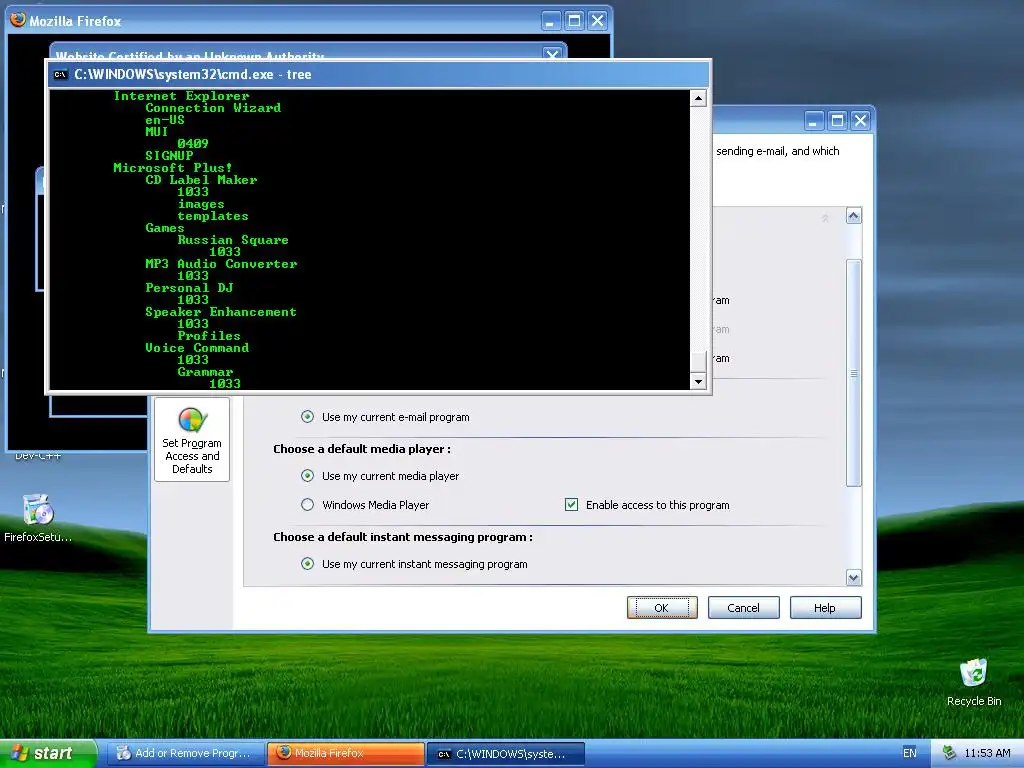This screenshot has width=1024, height=768.
Task: Click the program defaults vertical scrollbar thumb
Action: (854, 373)
